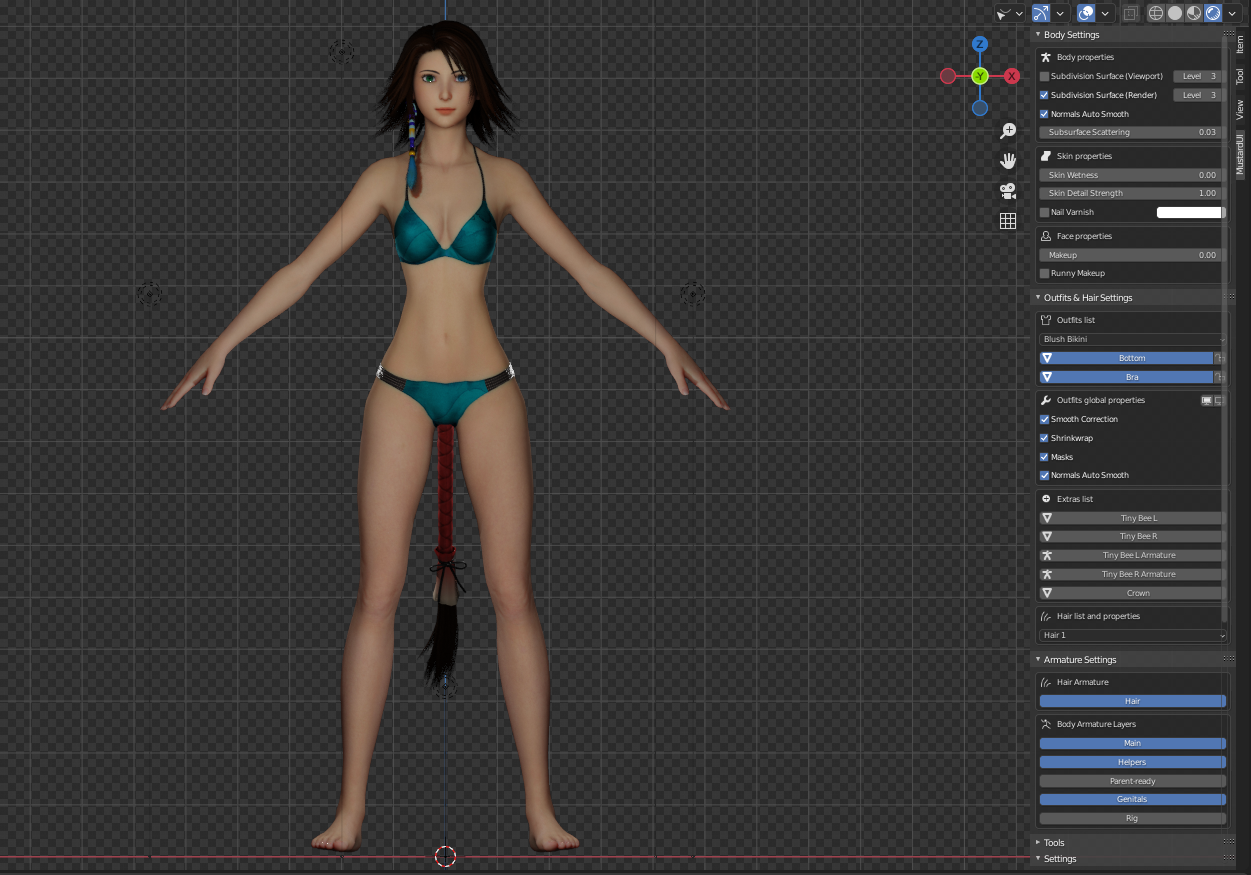The height and width of the screenshot is (875, 1251).
Task: Enable the Nail Varnish checkbox
Action: 1045,212
